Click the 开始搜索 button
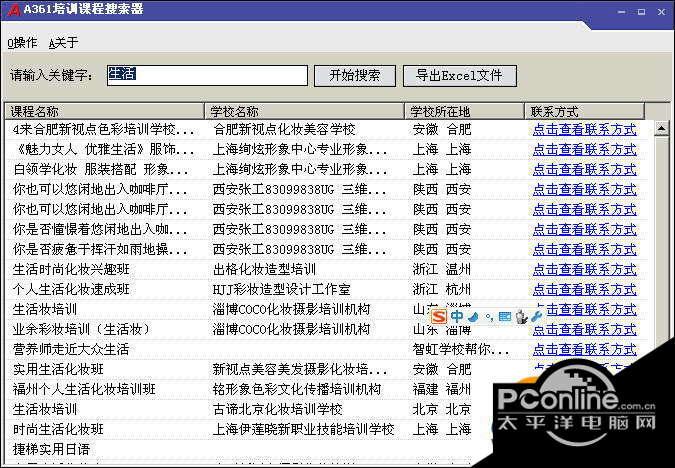The image size is (675, 468). (355, 76)
